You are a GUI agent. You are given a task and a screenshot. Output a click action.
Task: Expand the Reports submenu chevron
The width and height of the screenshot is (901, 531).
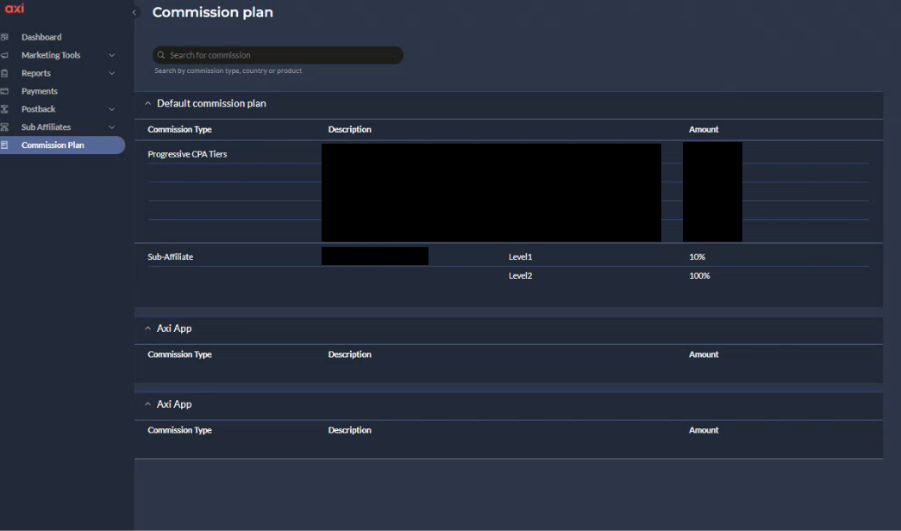pos(112,73)
